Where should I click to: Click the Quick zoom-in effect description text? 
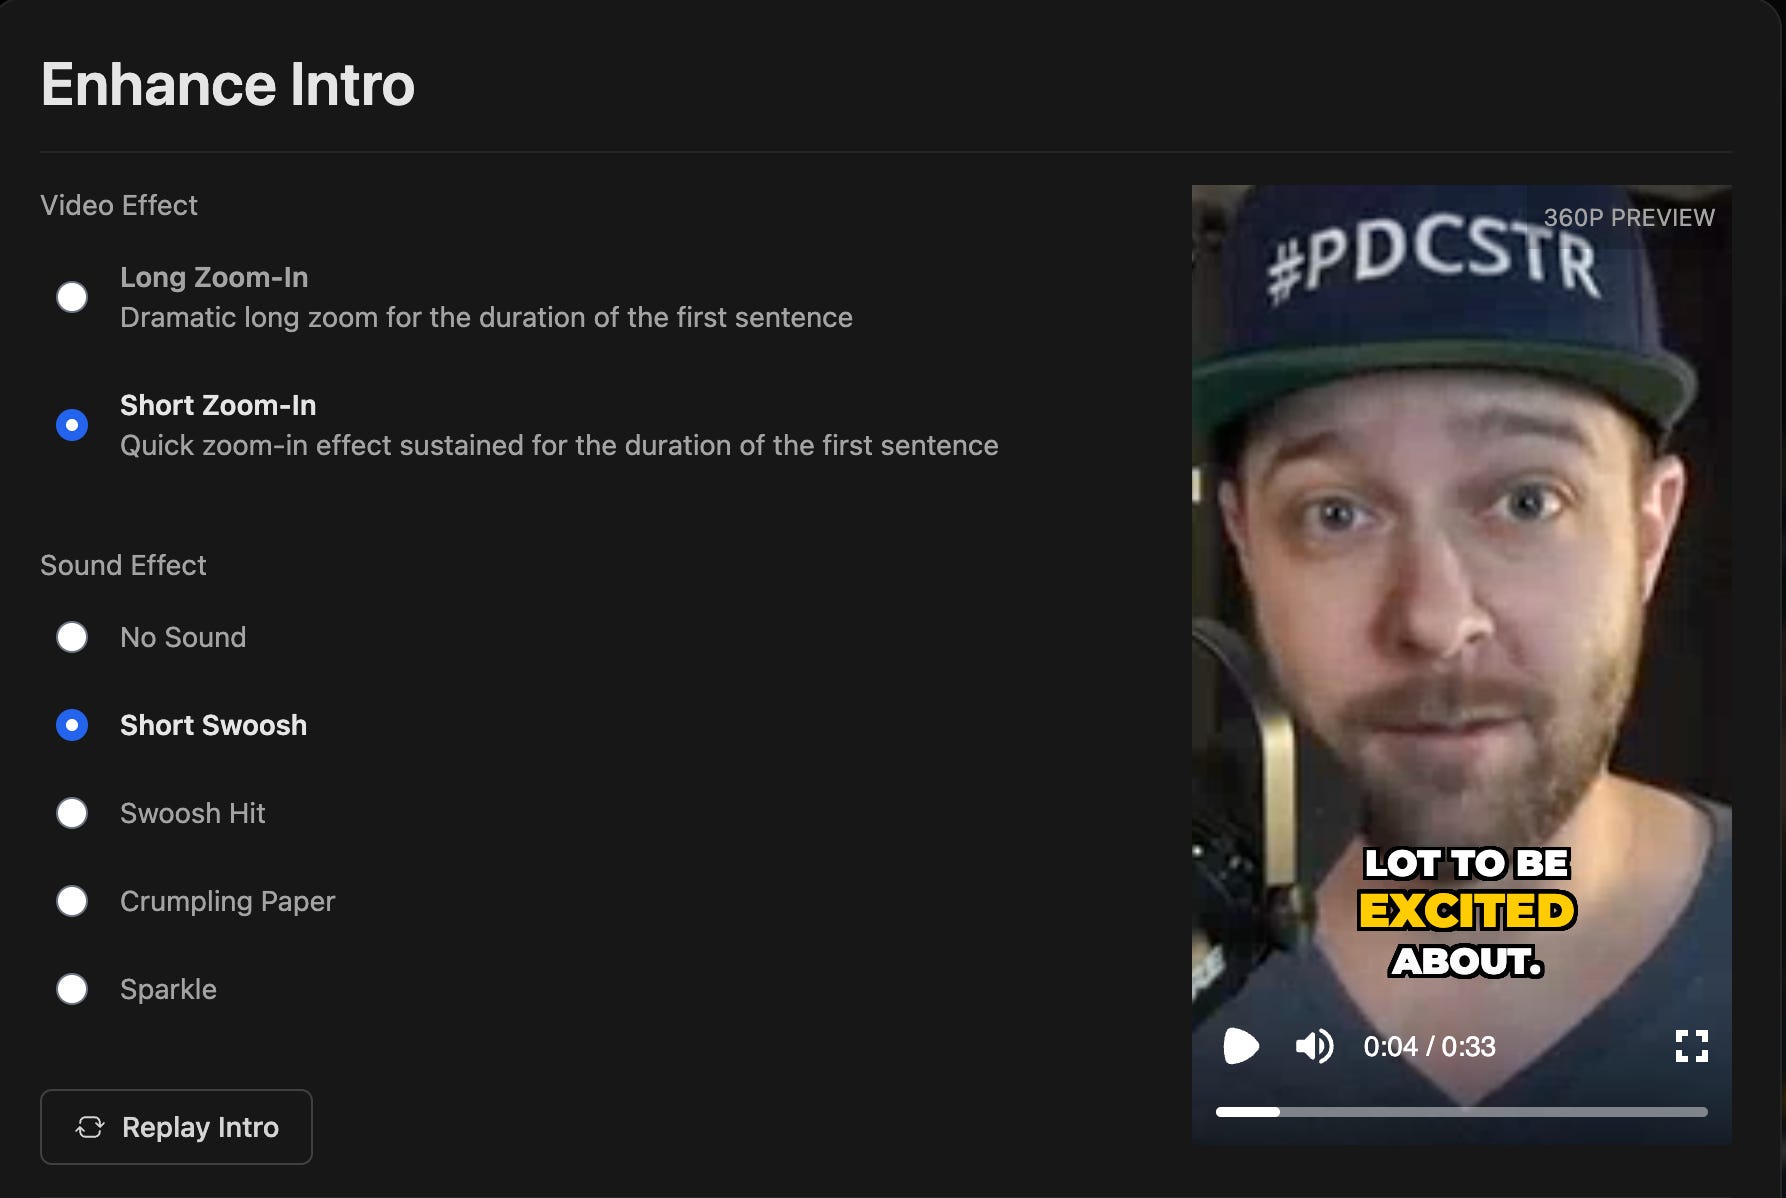[559, 445]
